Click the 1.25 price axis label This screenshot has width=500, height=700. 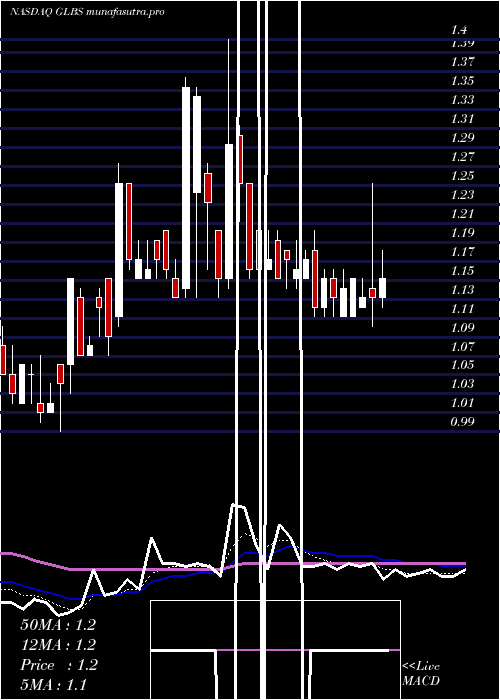(x=462, y=175)
